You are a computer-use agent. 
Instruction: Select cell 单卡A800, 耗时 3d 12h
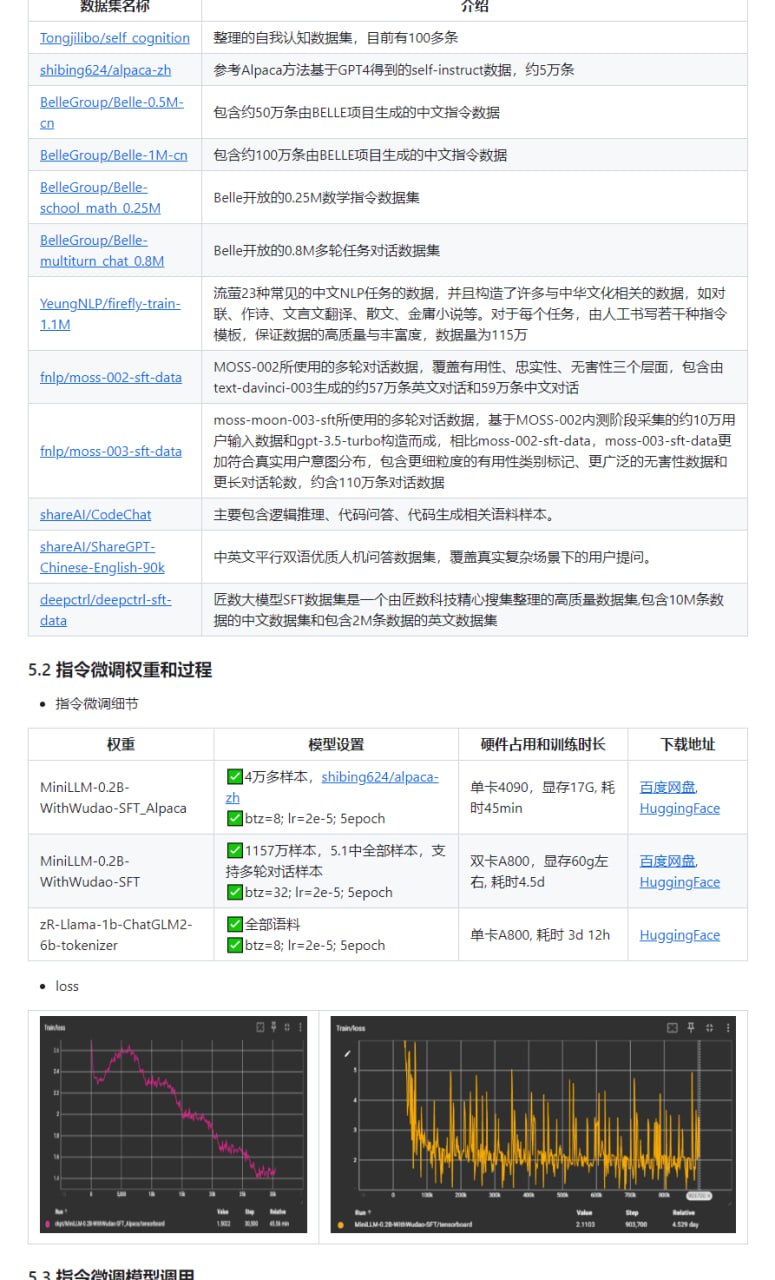(543, 935)
